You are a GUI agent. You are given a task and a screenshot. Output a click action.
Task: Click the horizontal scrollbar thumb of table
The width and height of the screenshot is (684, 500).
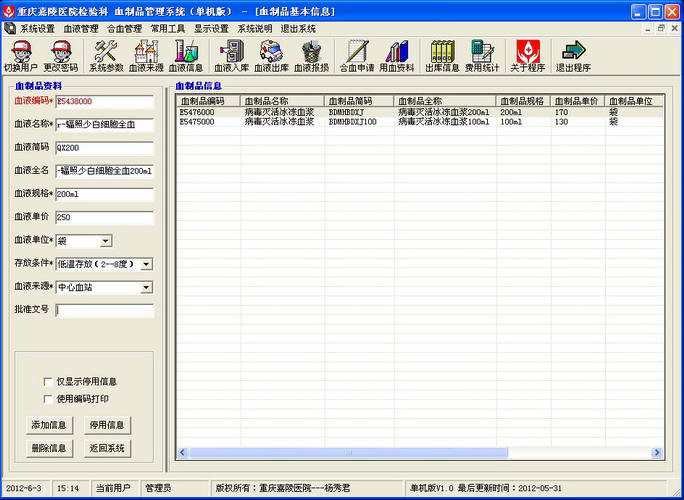349,452
